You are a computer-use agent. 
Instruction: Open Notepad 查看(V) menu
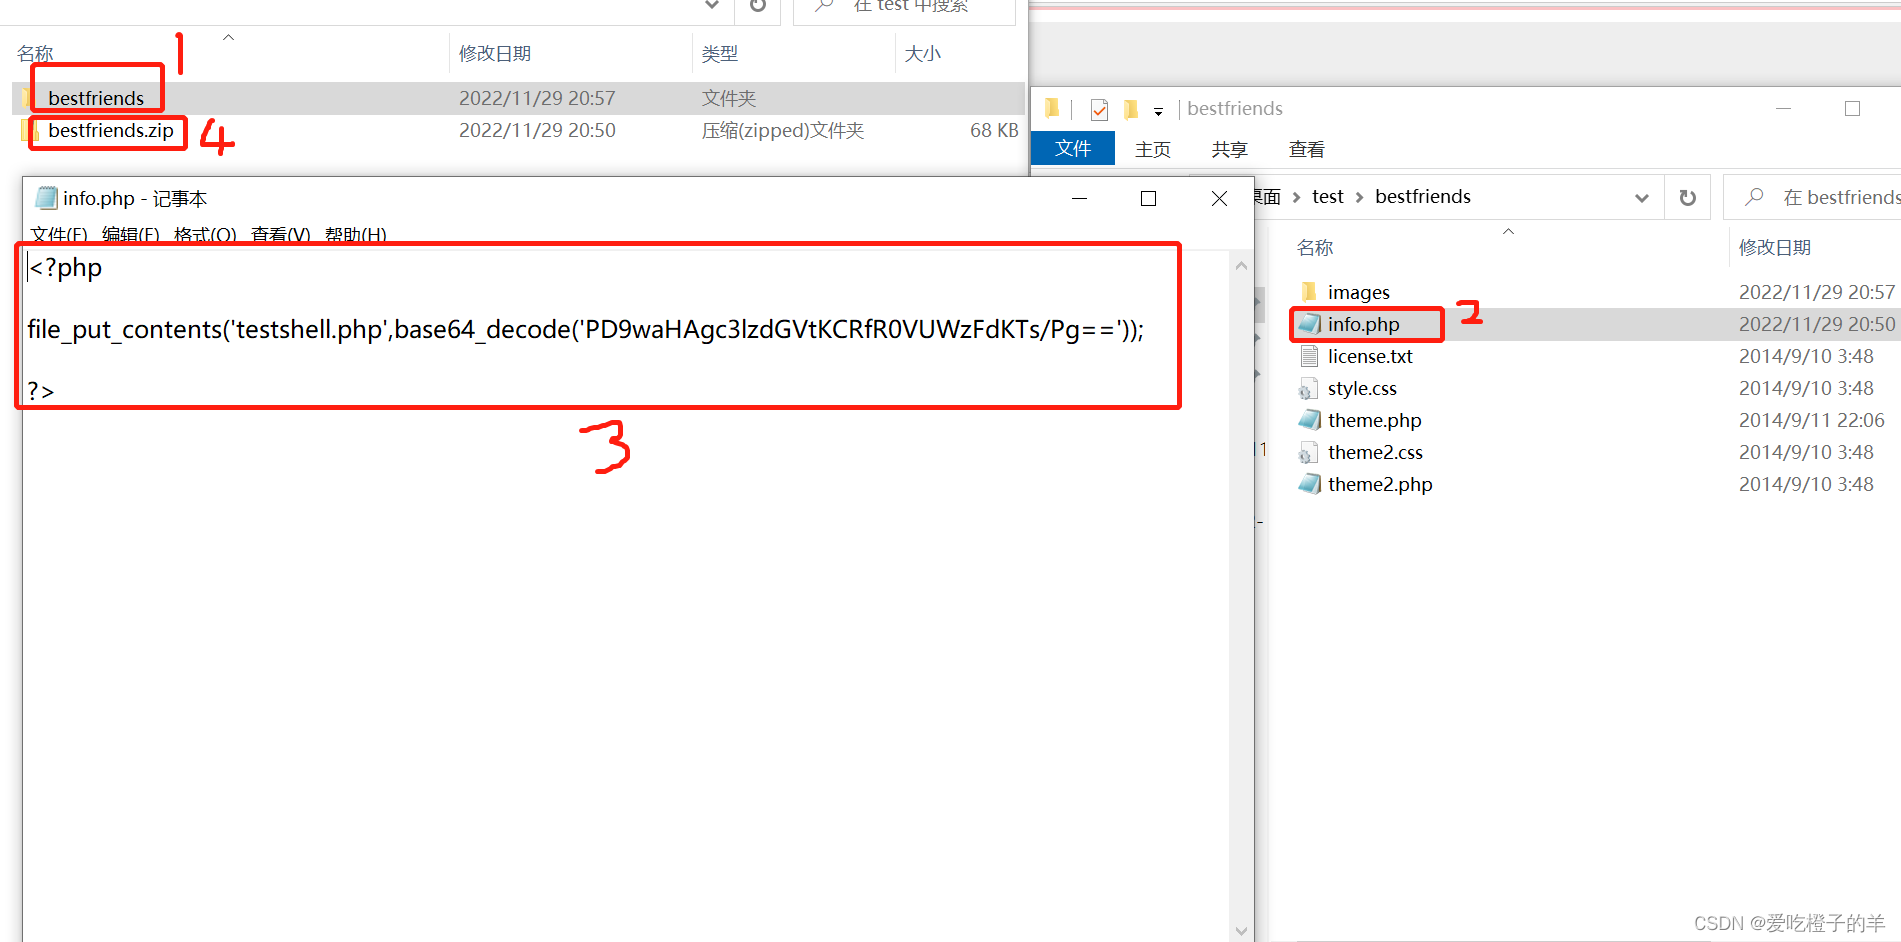point(280,235)
